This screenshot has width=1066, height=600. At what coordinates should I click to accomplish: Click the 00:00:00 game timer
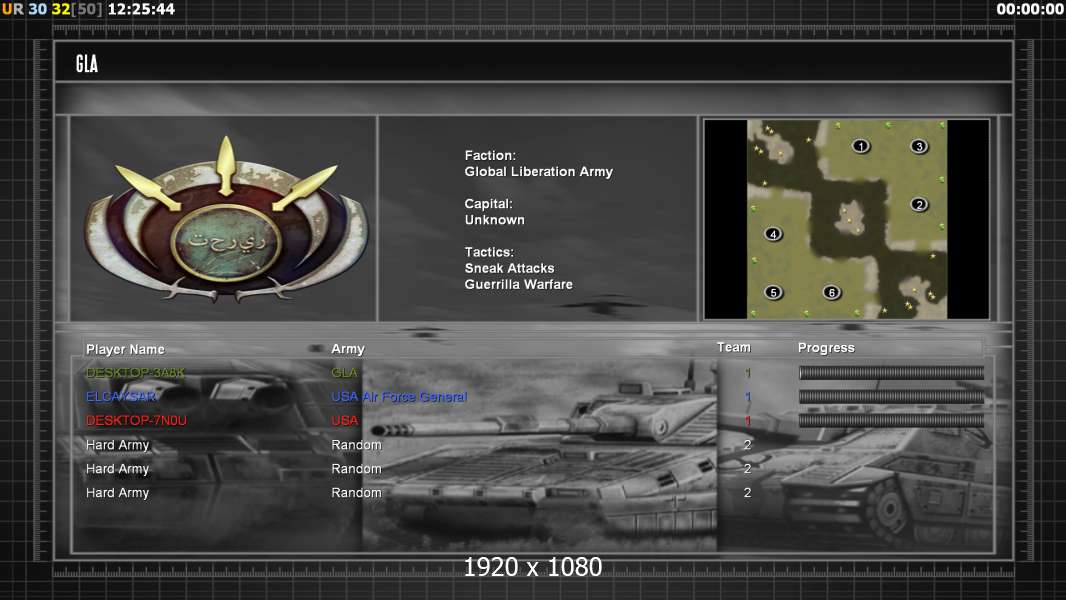pyautogui.click(x=1029, y=10)
